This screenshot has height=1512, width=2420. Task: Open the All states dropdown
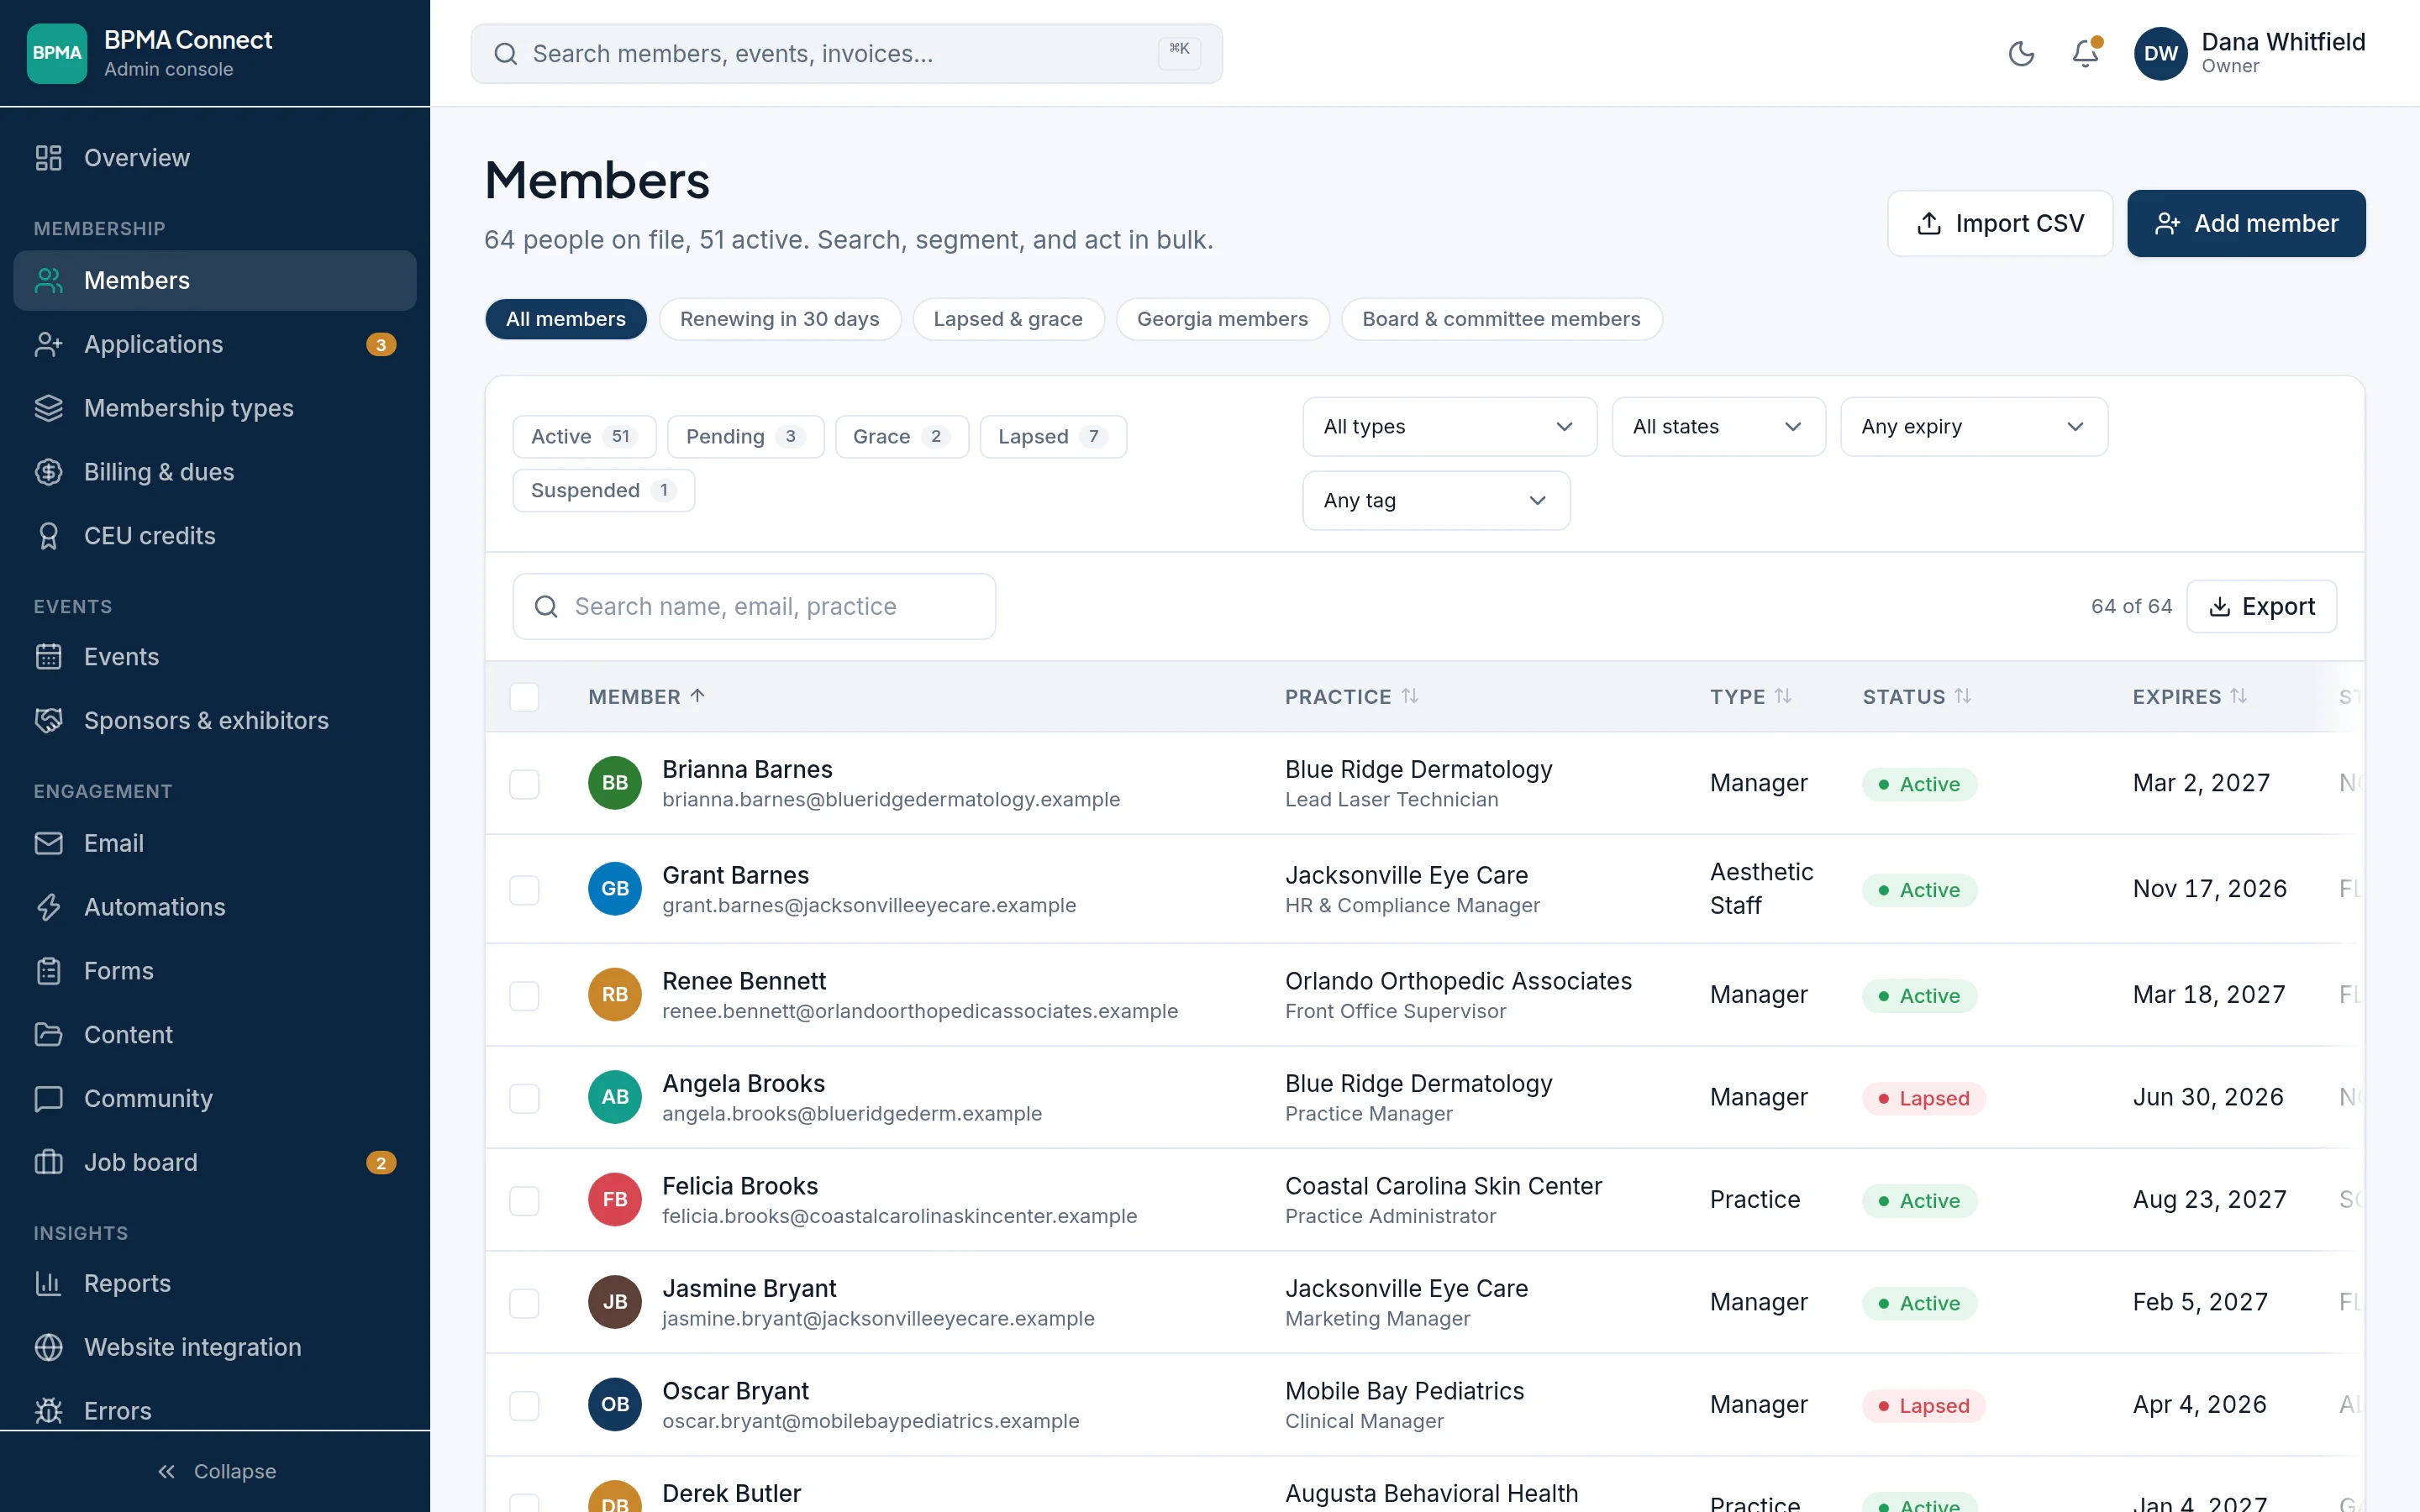[1718, 427]
